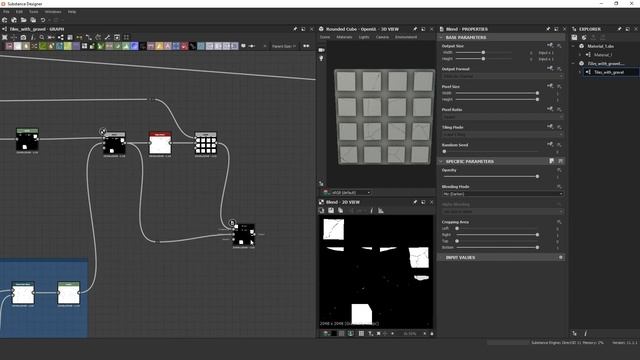Select the tile grid pattern node in graph
The height and width of the screenshot is (360, 640).
point(205,144)
